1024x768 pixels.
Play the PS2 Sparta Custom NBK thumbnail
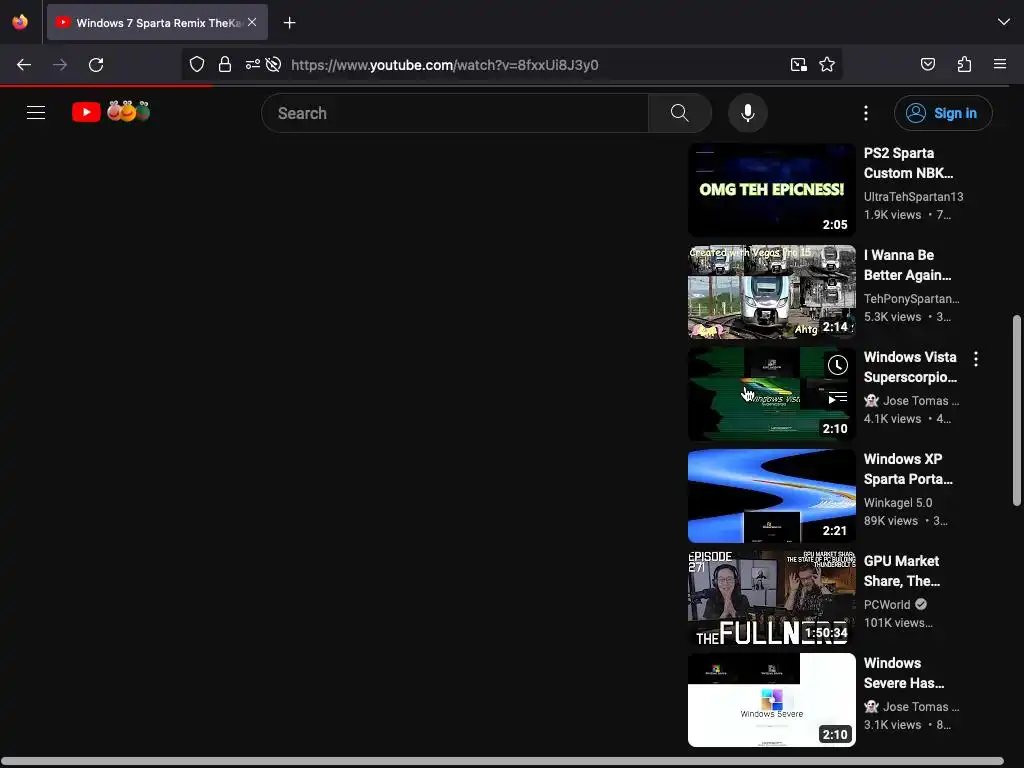point(771,190)
